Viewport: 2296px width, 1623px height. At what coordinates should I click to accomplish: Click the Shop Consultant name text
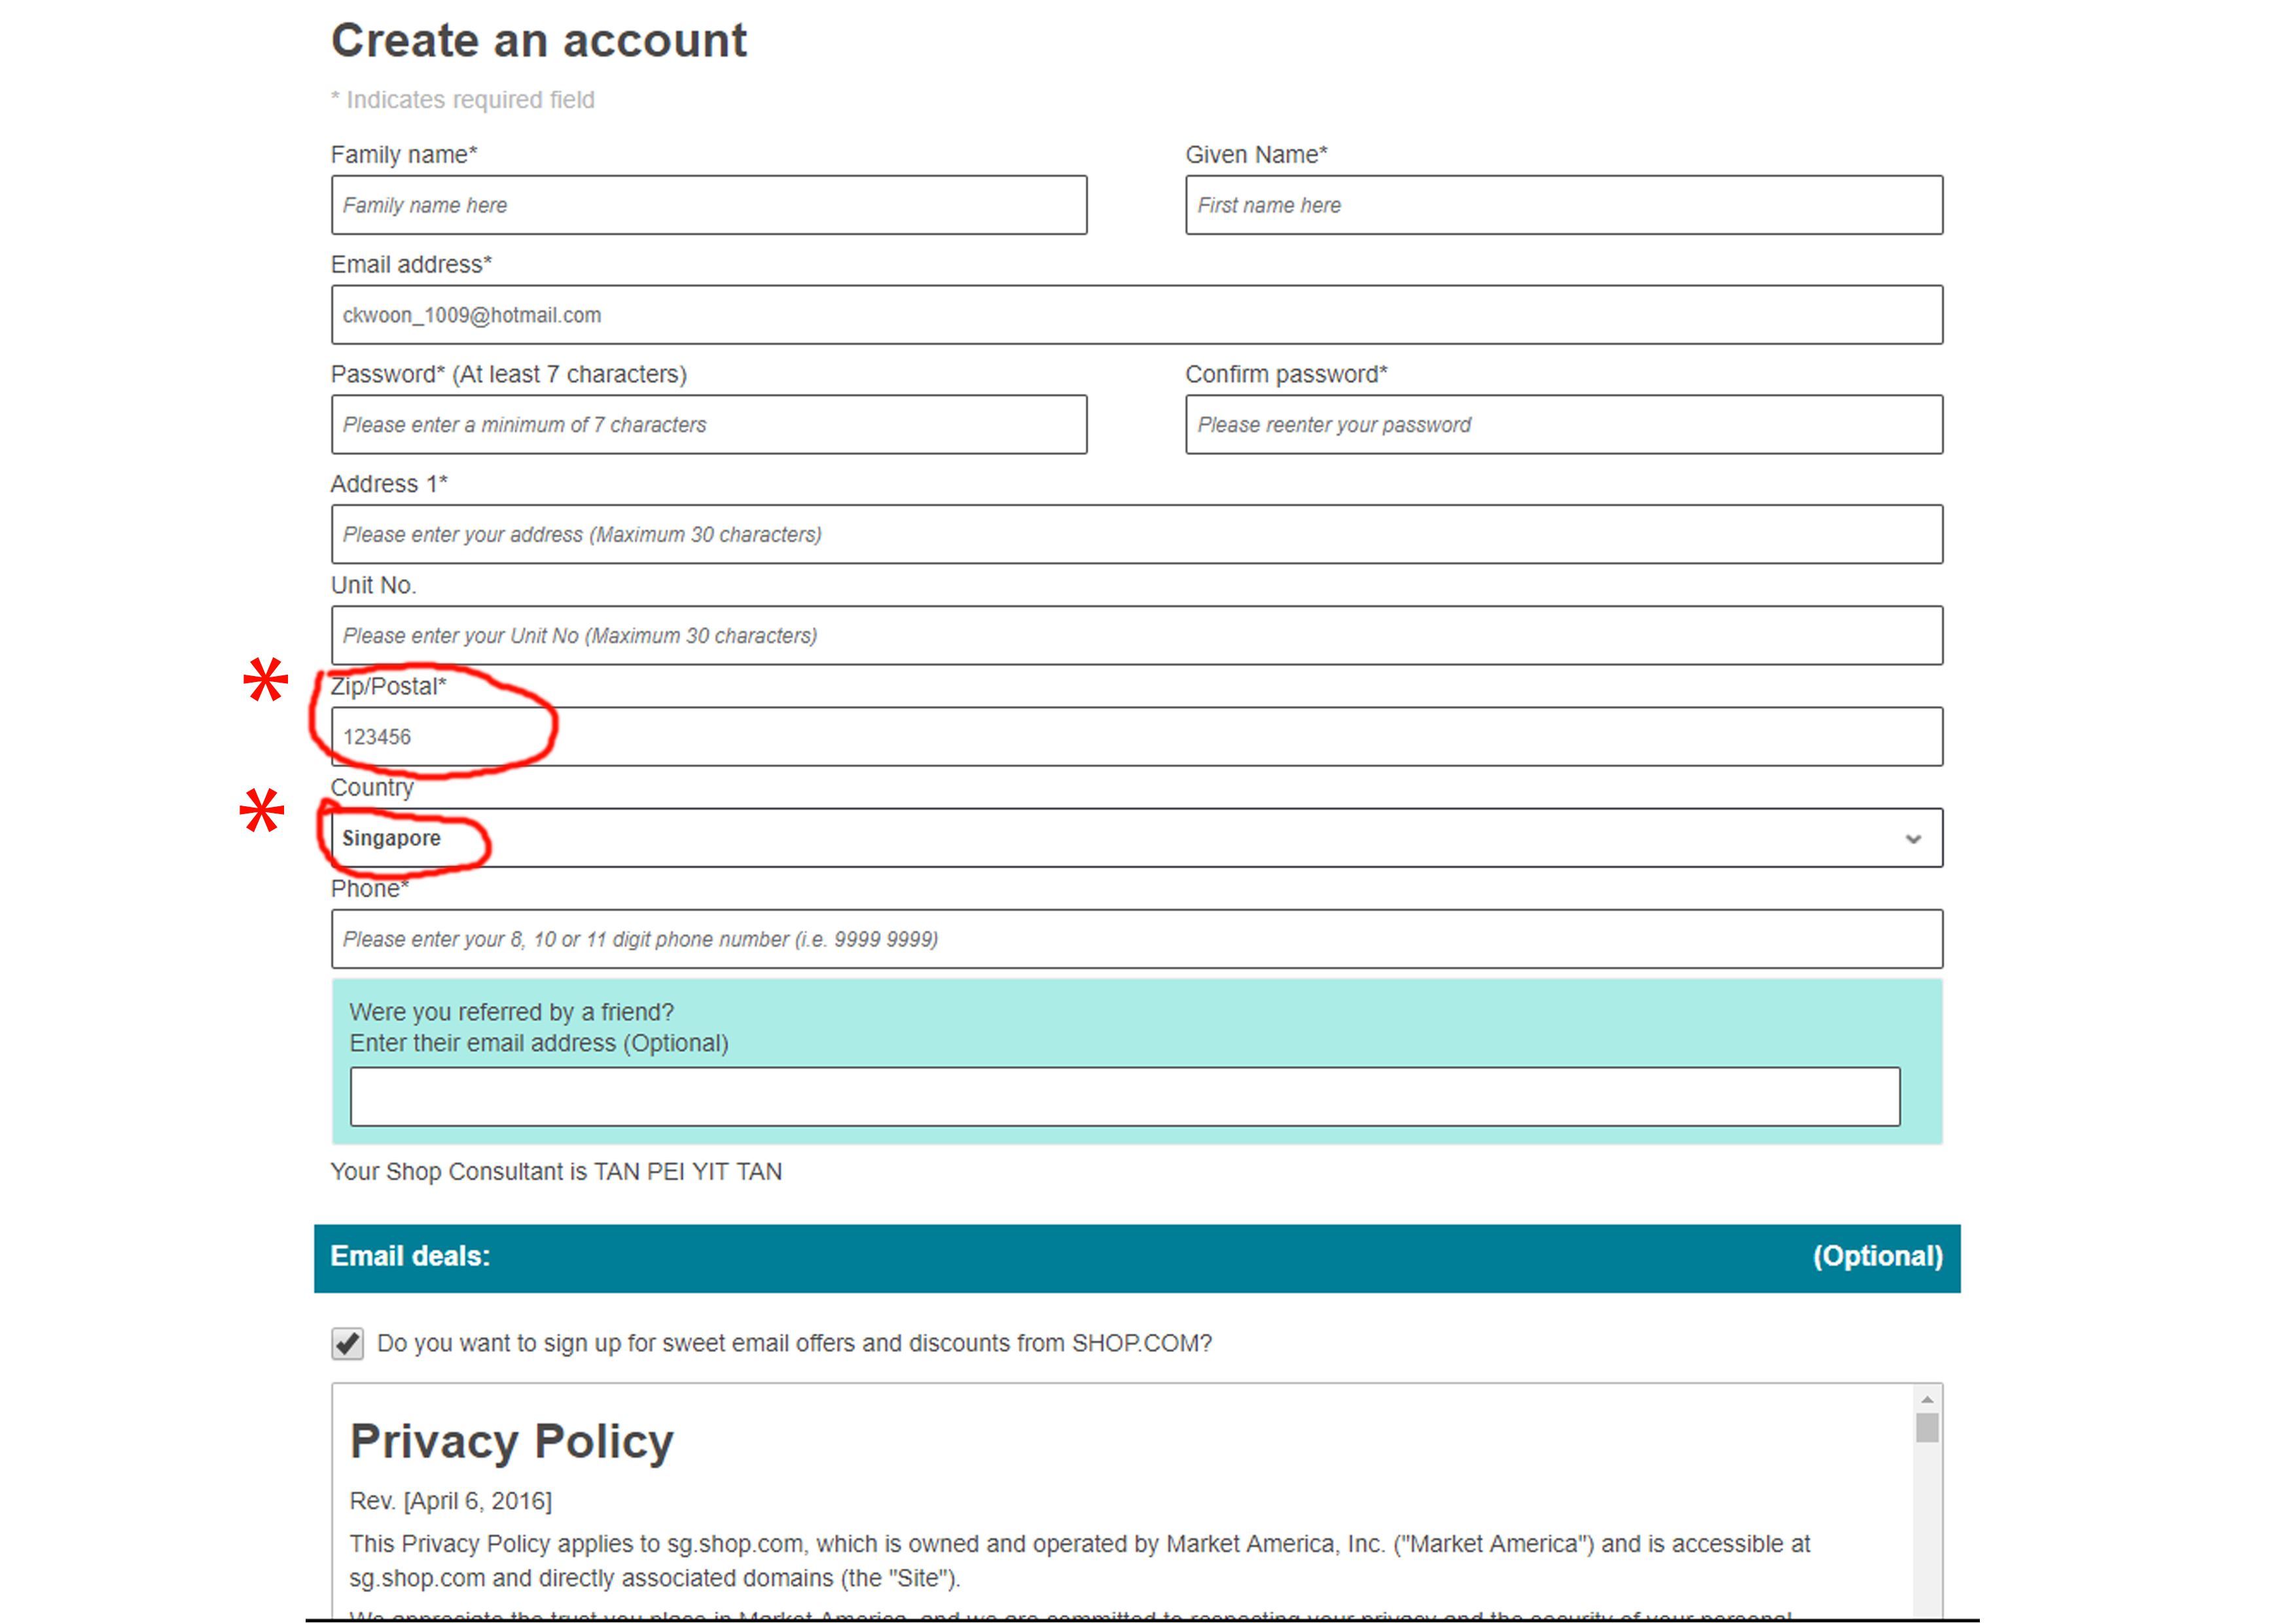pyautogui.click(x=688, y=1172)
